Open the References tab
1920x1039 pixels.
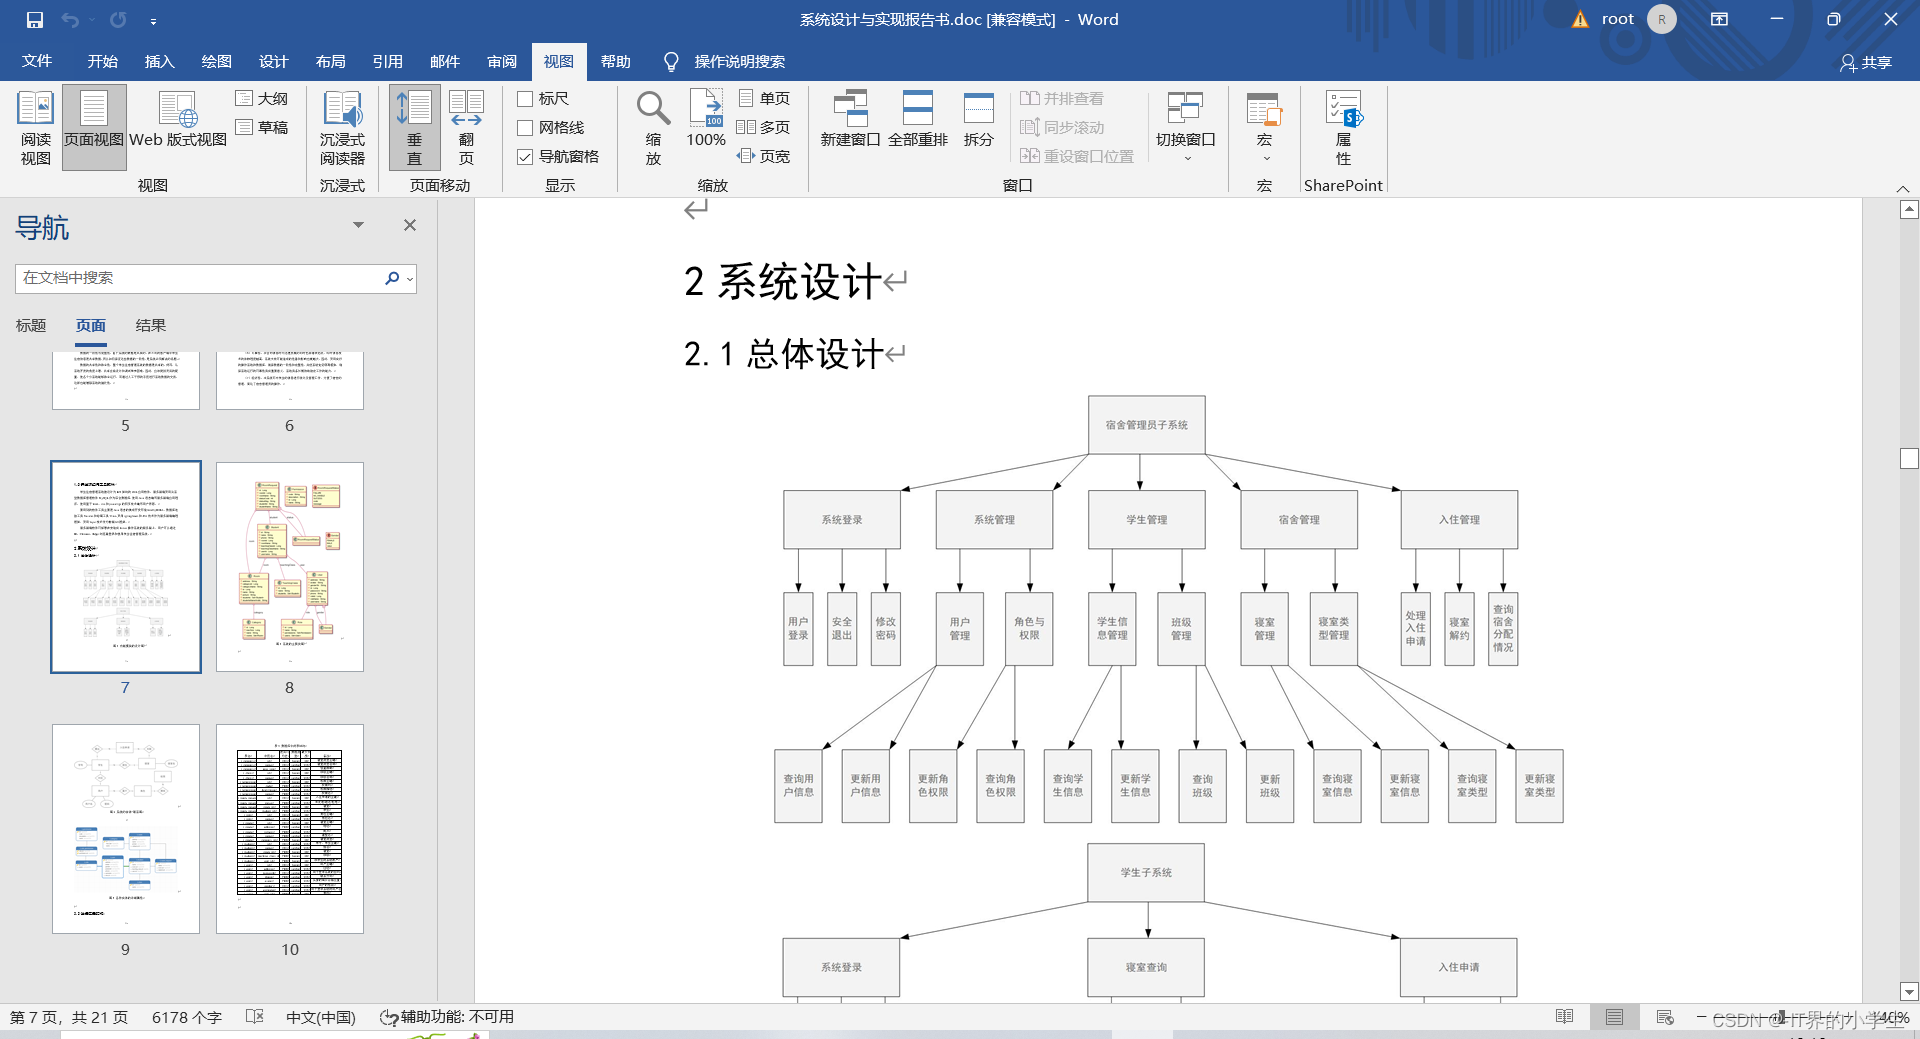387,62
